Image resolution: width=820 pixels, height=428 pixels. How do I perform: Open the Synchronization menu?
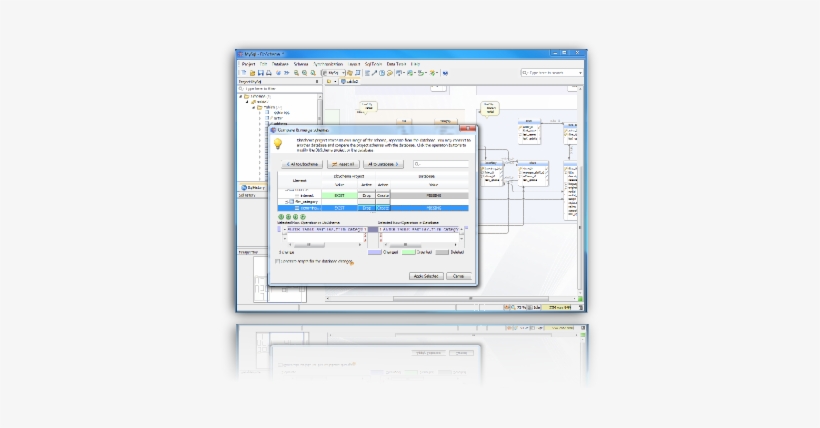328,64
